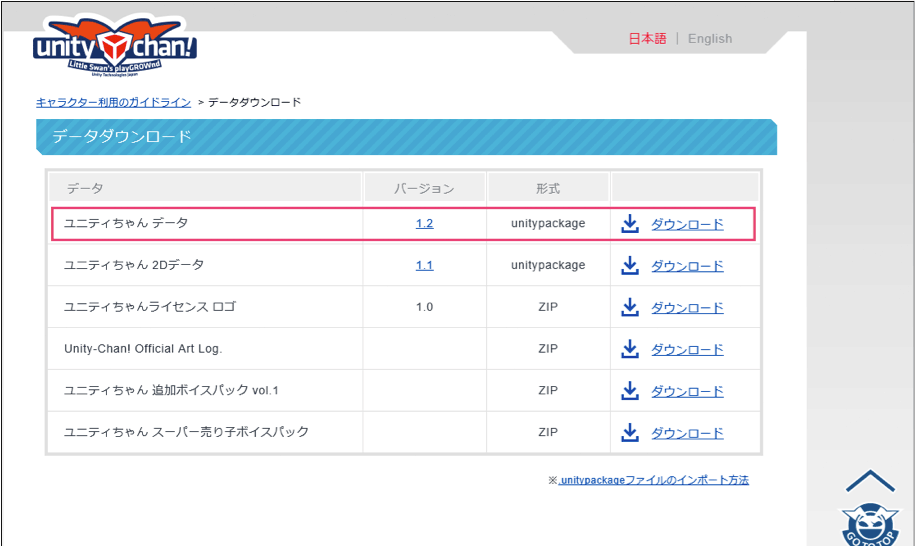Select Unity-Chan! Official Art Log. row name
This screenshot has height=546, width=915.
tap(143, 349)
